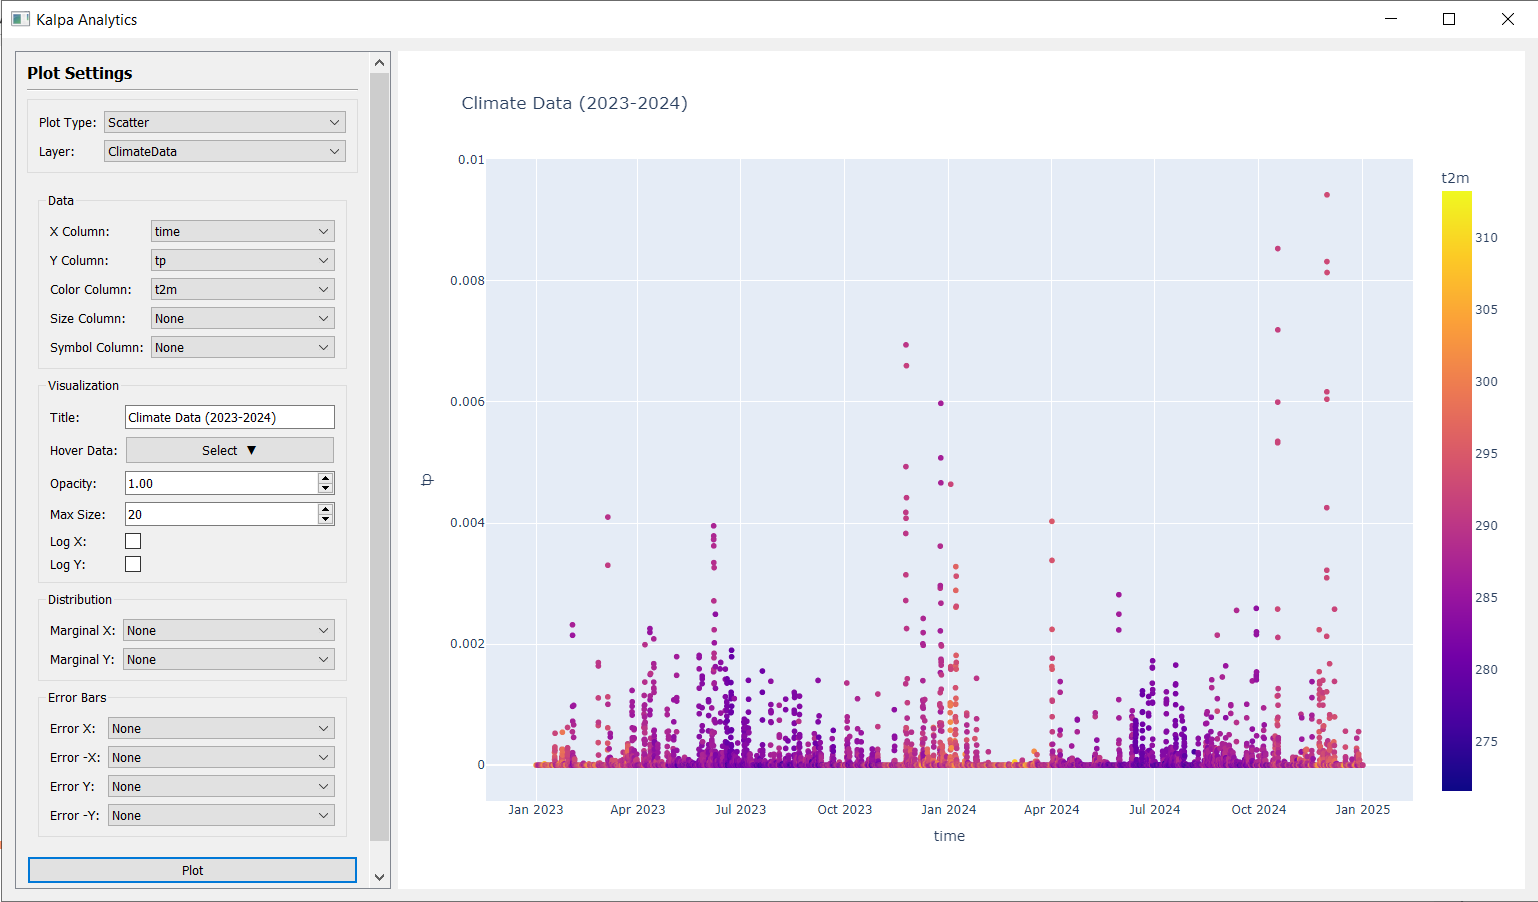Expand the Layer dropdown showing ClimateData
The height and width of the screenshot is (902, 1538).
224,151
